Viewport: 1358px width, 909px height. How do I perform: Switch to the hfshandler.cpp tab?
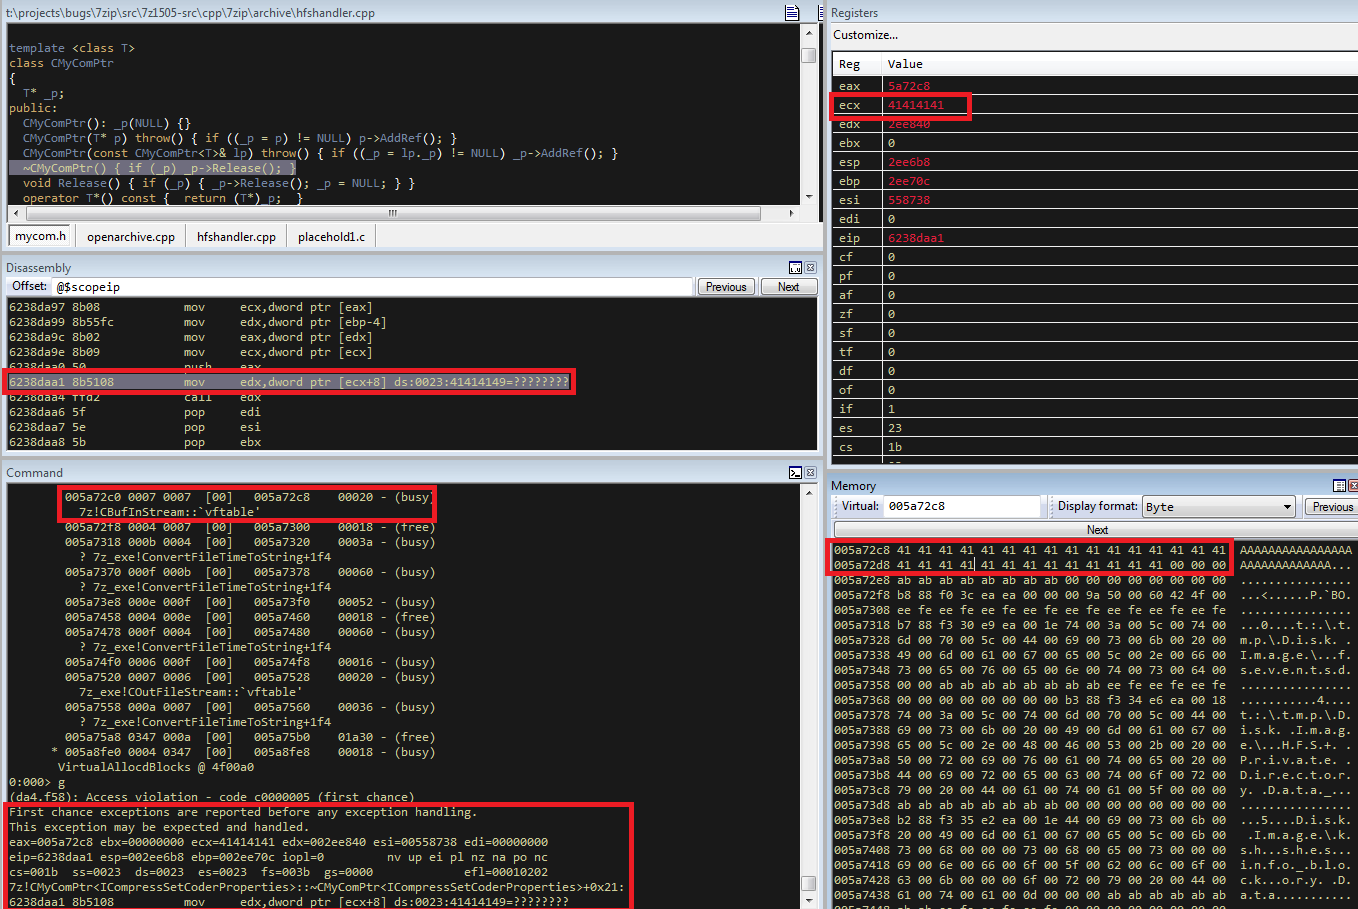(236, 237)
